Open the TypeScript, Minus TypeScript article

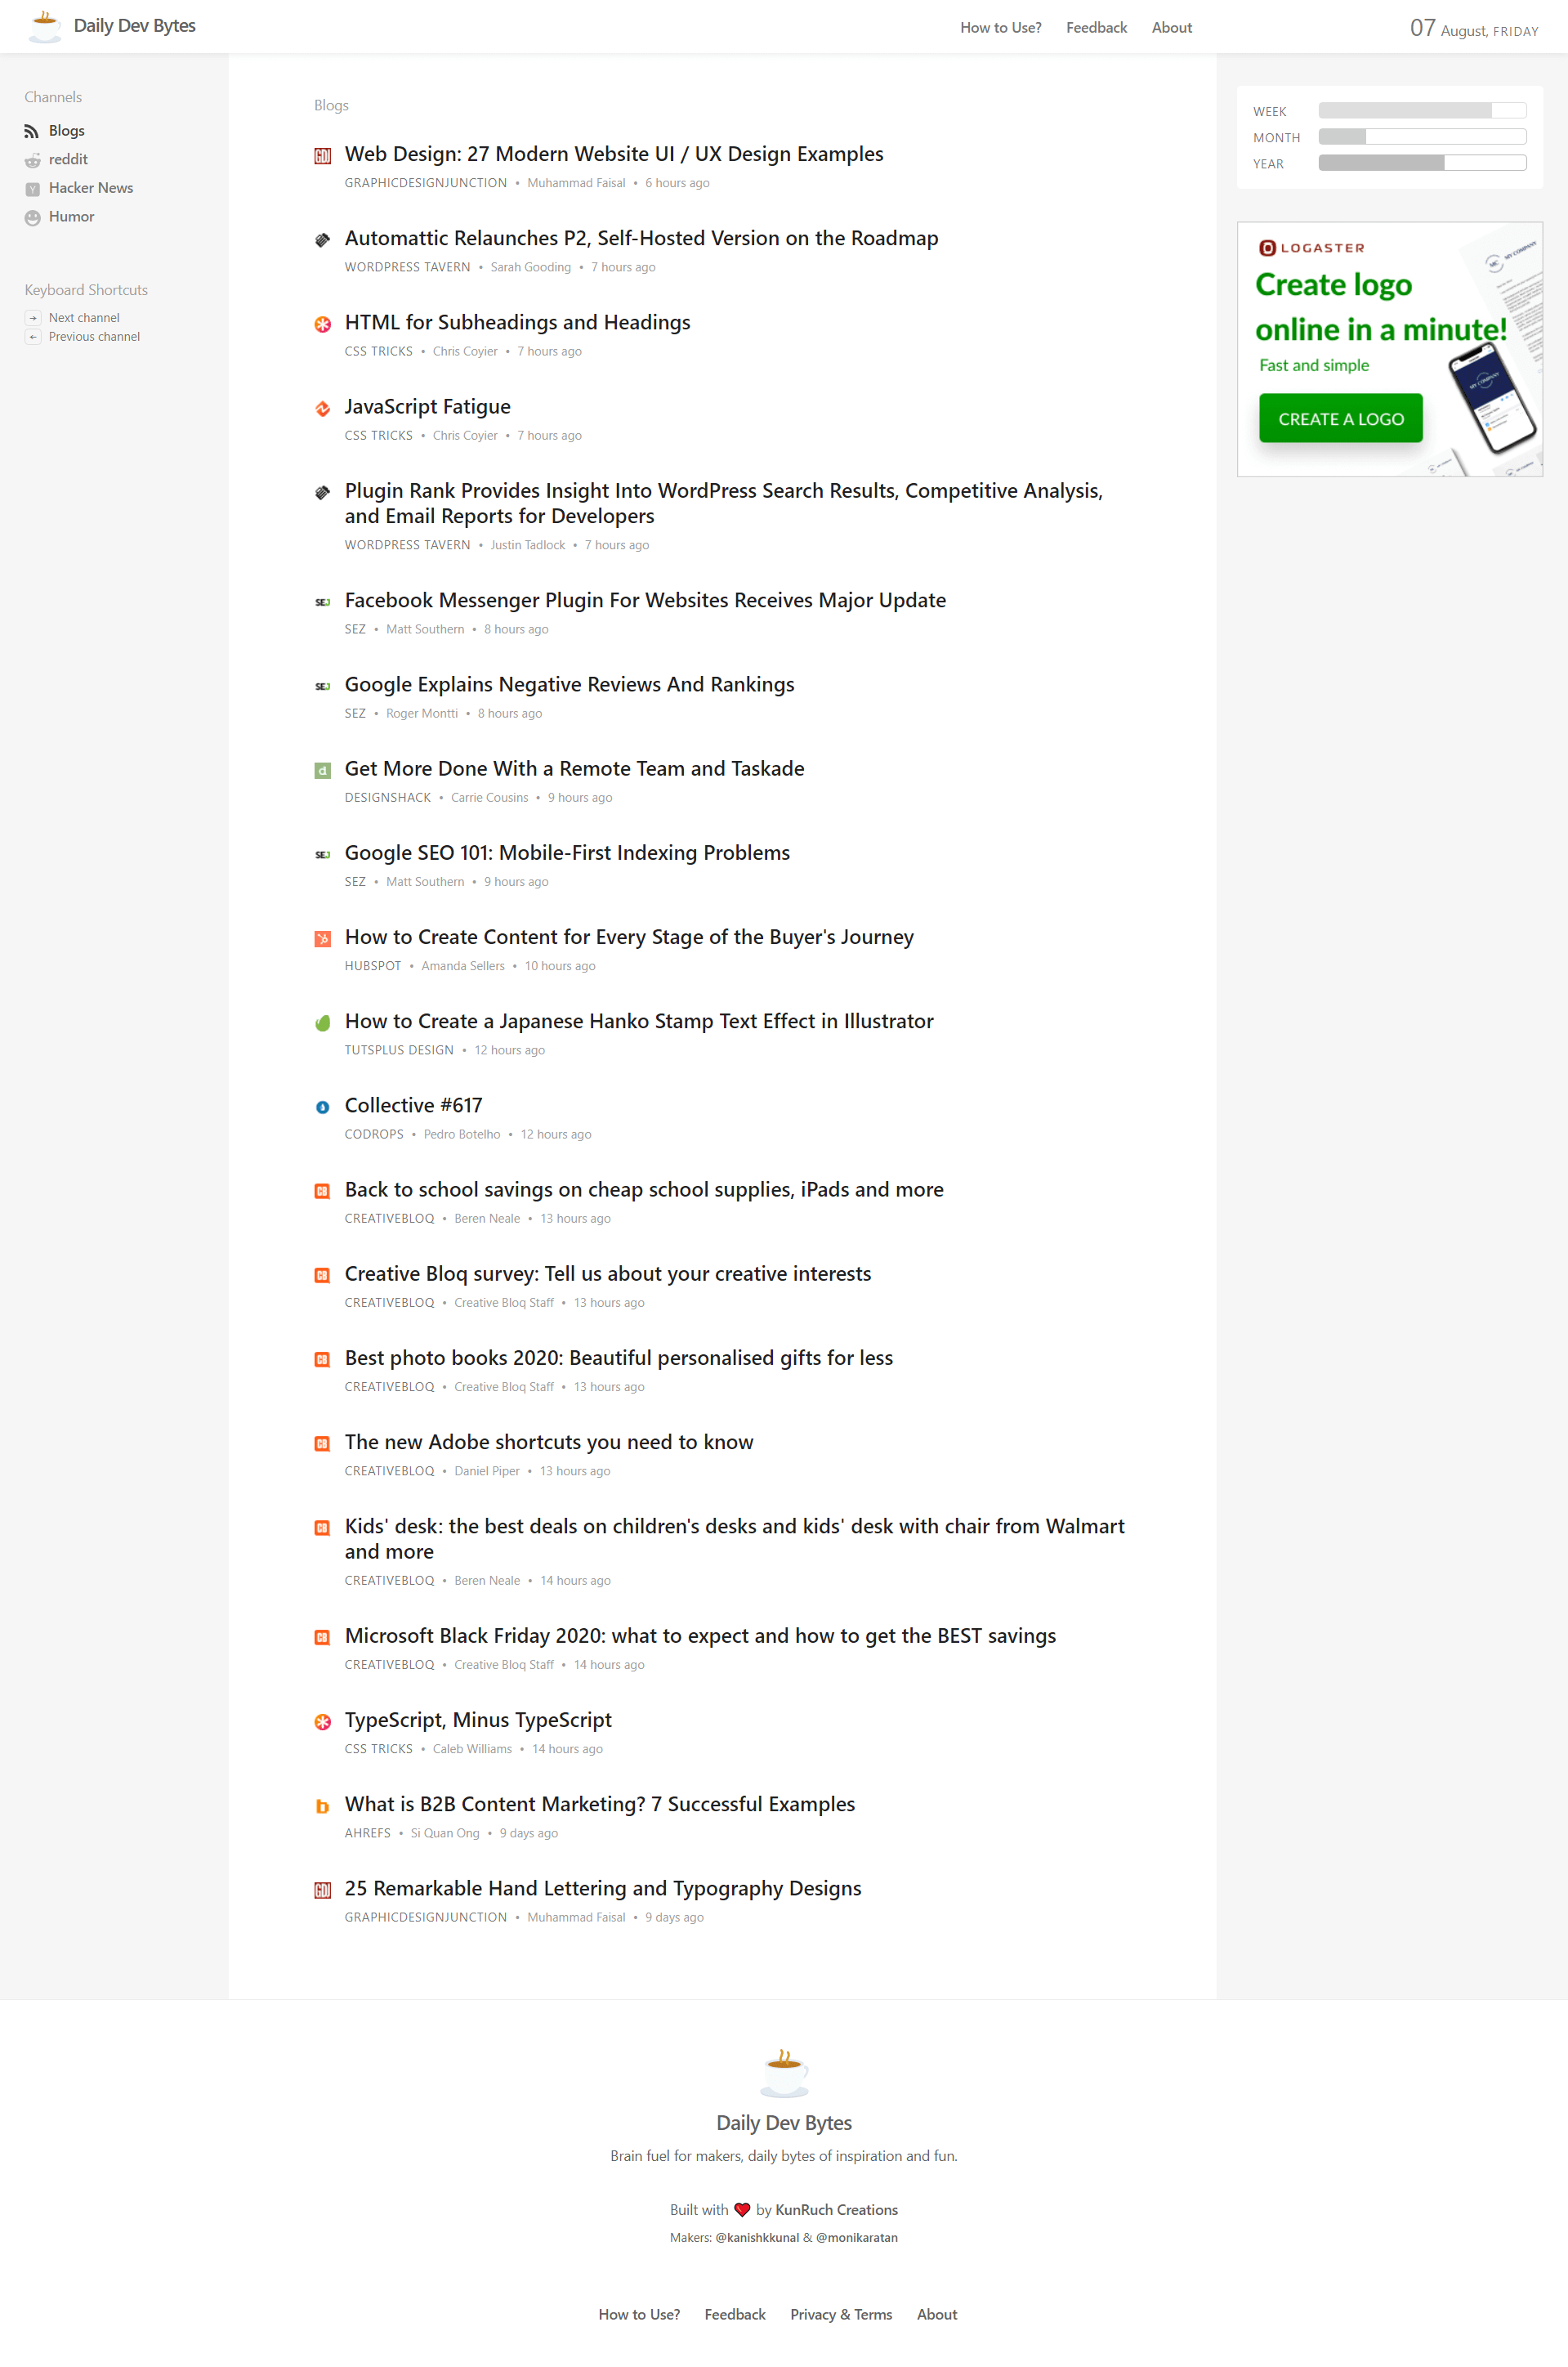pos(478,1720)
